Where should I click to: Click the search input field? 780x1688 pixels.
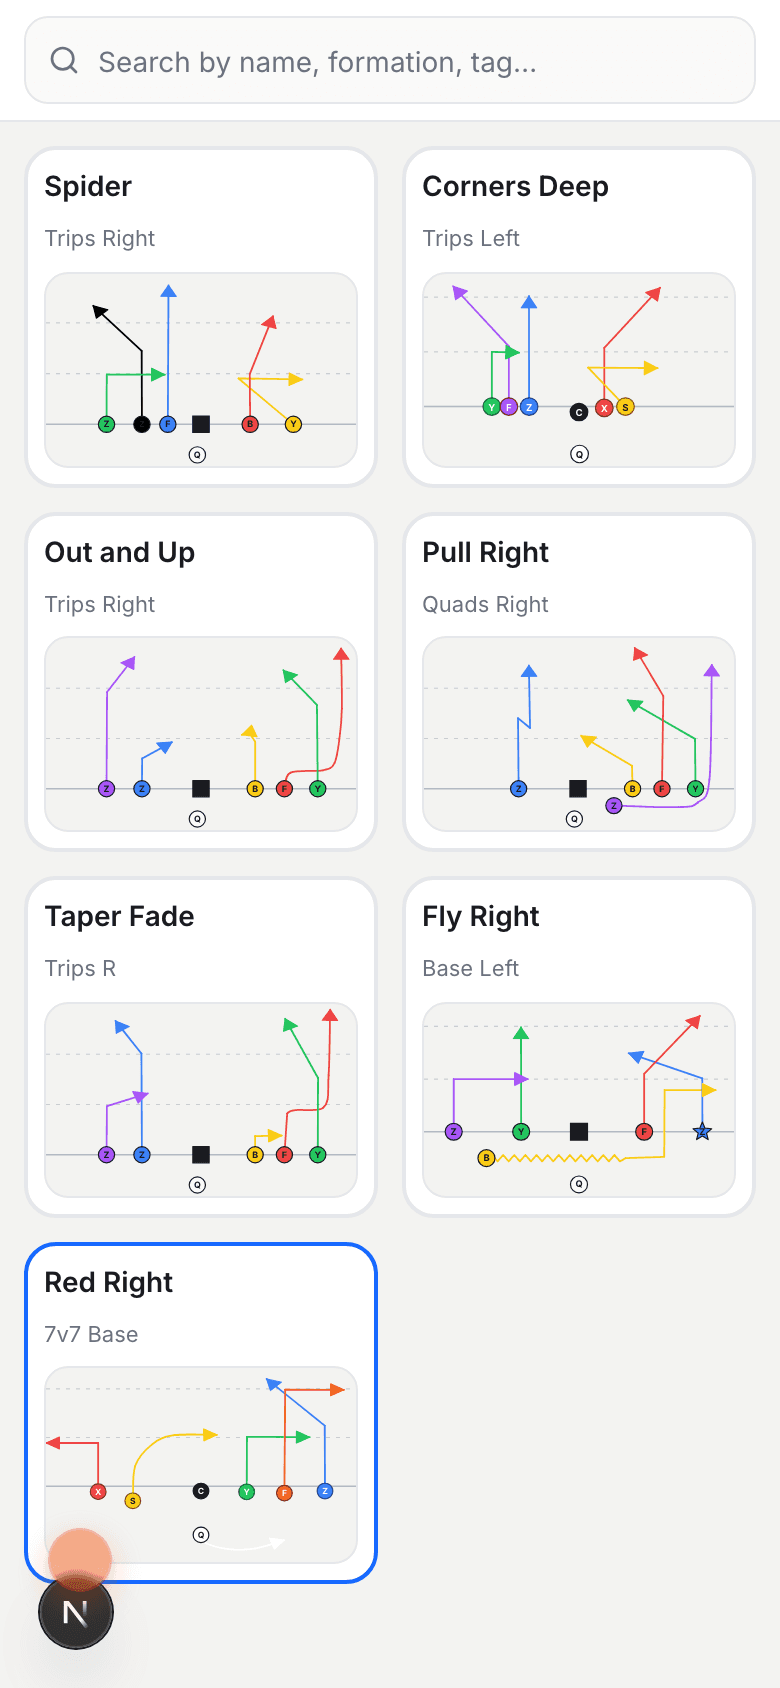click(x=389, y=60)
